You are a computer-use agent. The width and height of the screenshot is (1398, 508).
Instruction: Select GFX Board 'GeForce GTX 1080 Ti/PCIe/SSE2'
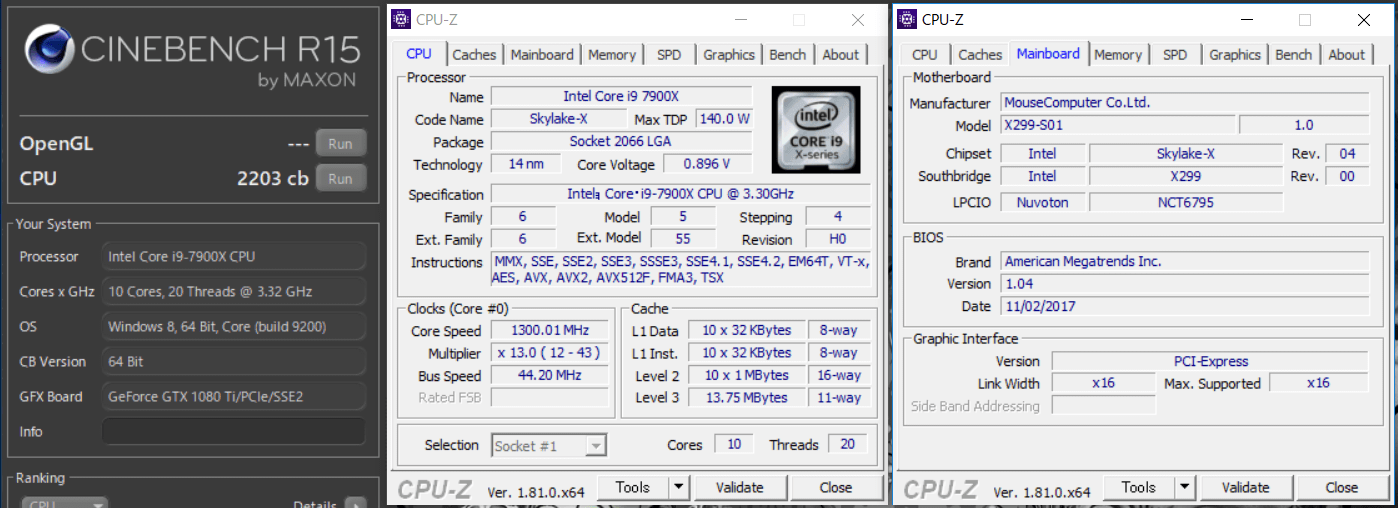point(234,397)
